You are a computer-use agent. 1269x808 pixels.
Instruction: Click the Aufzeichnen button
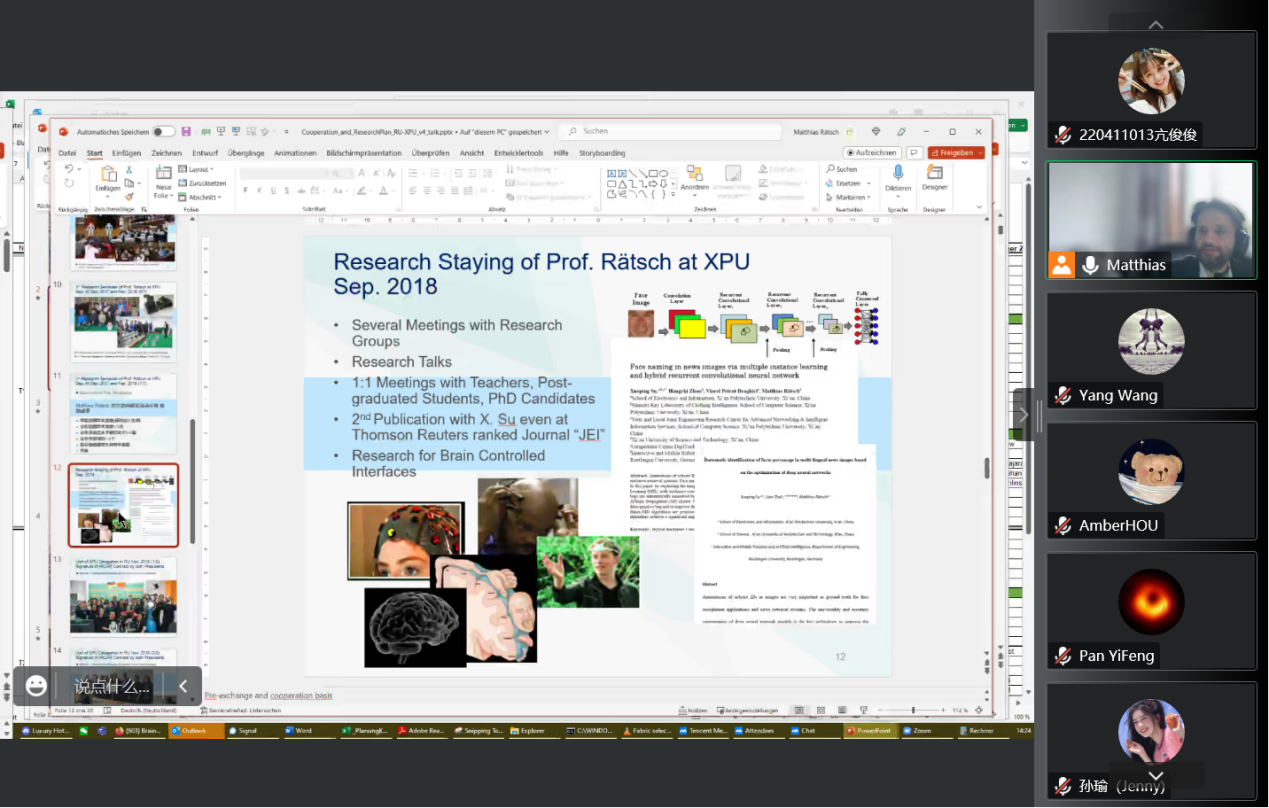click(872, 153)
